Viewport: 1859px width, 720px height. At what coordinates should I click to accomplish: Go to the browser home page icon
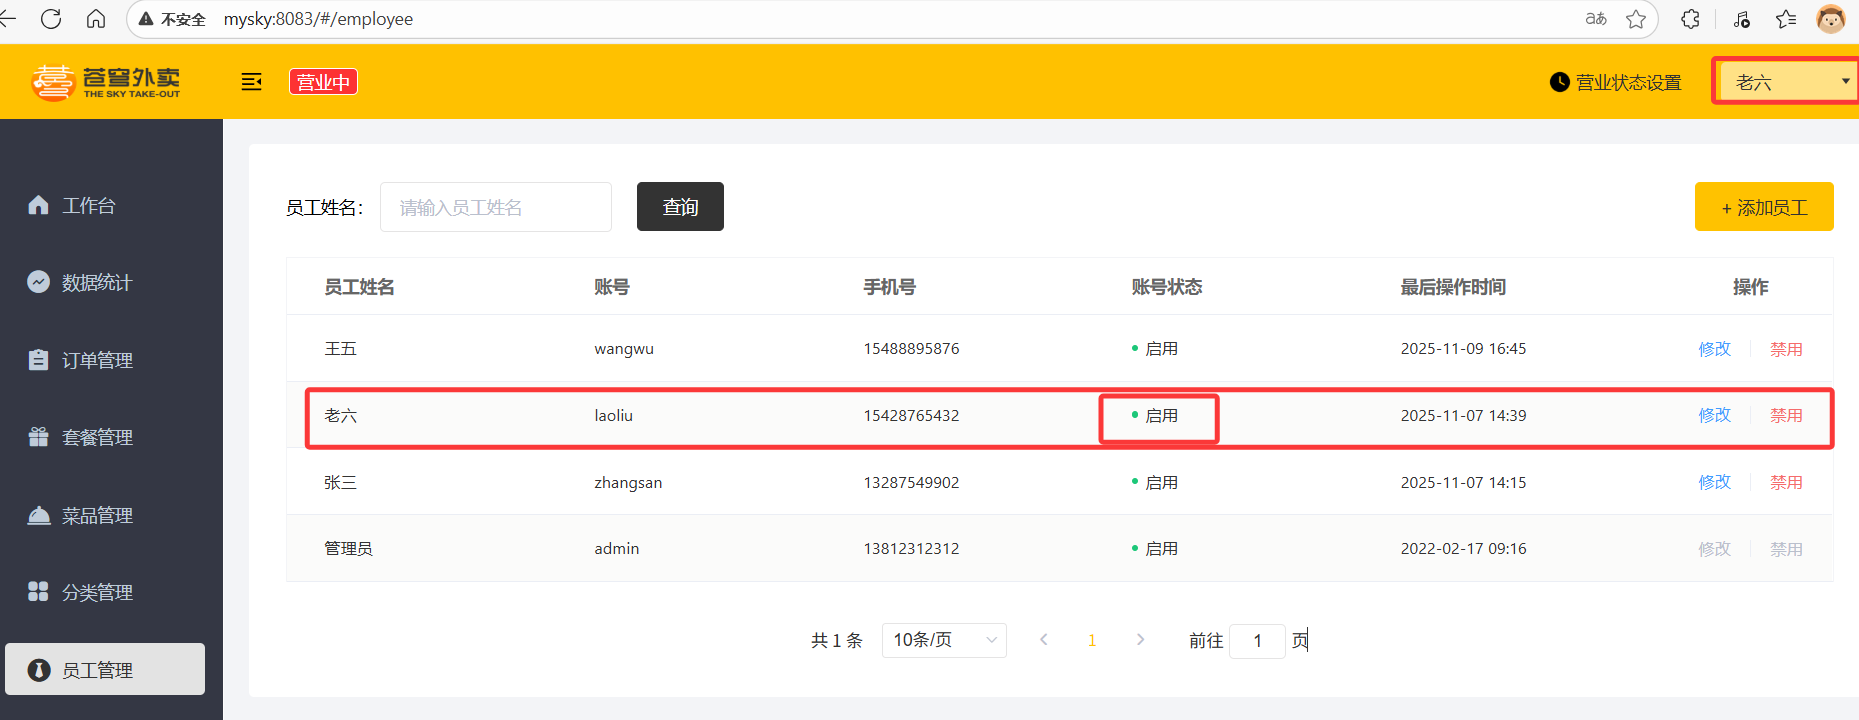(96, 19)
